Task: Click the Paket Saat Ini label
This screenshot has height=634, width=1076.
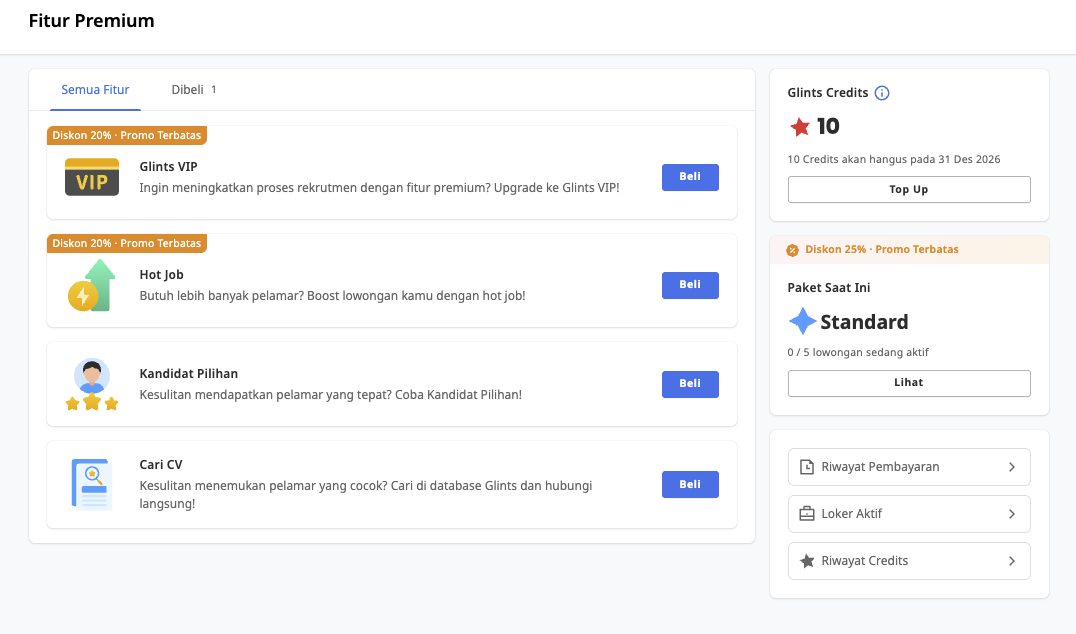Action: (x=828, y=287)
